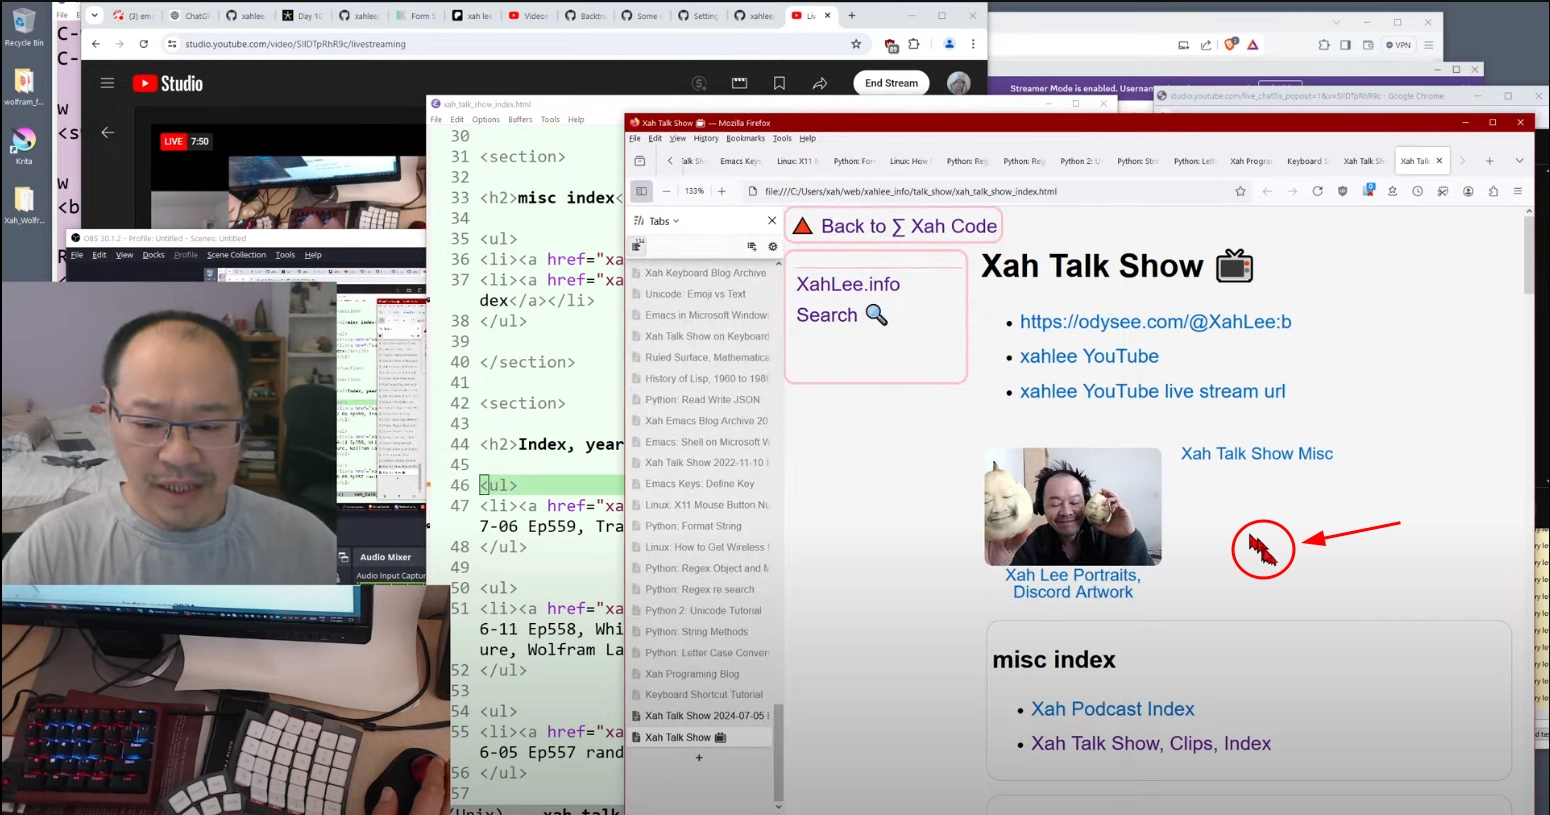The image size is (1550, 815).
Task: Open the Krita desktop icon
Action: tap(24, 146)
